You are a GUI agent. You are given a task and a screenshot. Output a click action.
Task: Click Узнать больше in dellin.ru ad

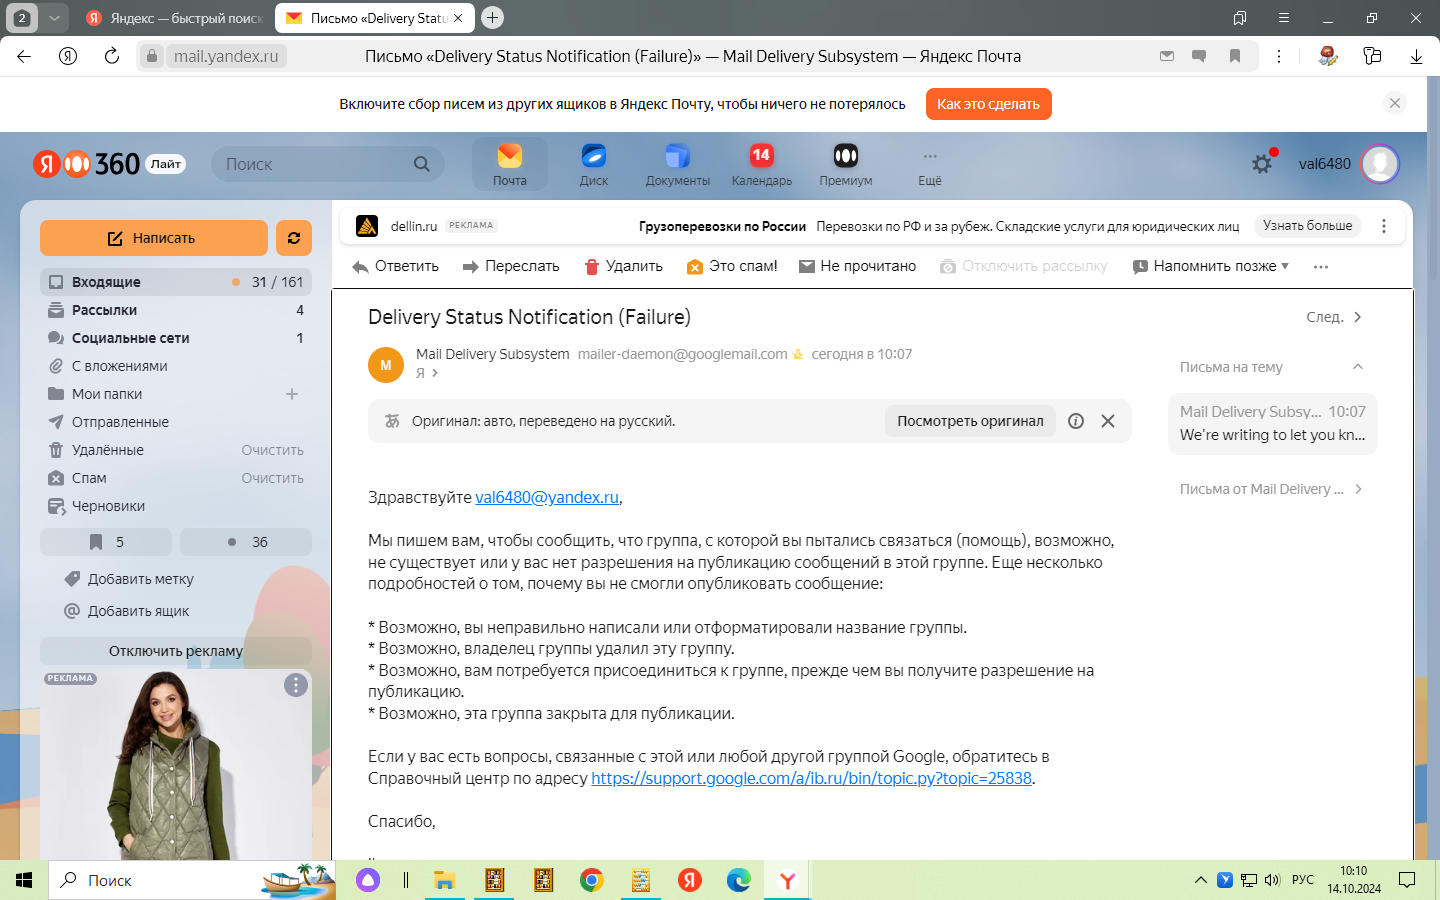(x=1307, y=226)
